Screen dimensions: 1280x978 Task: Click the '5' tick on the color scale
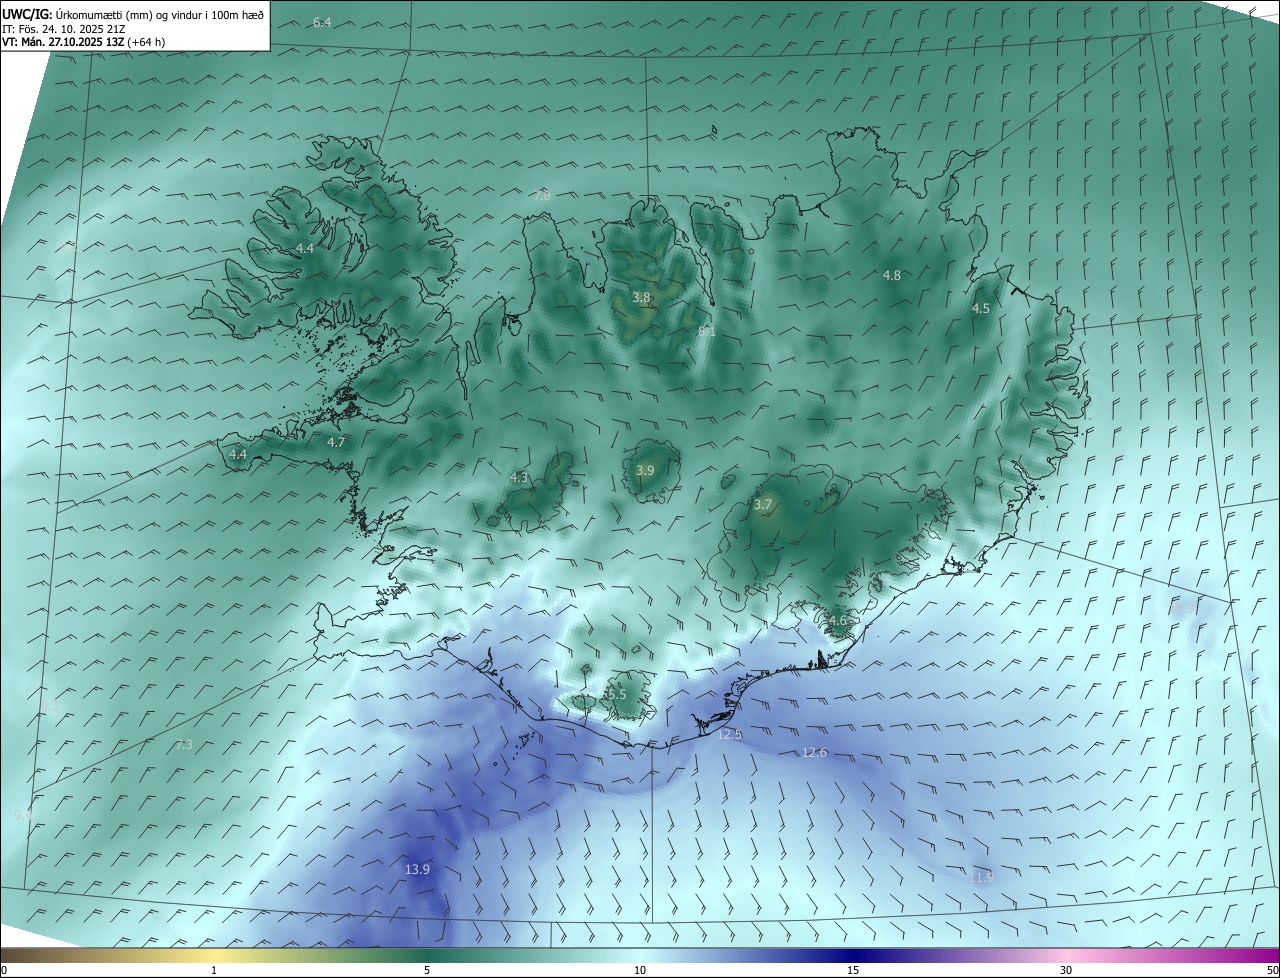(x=427, y=970)
